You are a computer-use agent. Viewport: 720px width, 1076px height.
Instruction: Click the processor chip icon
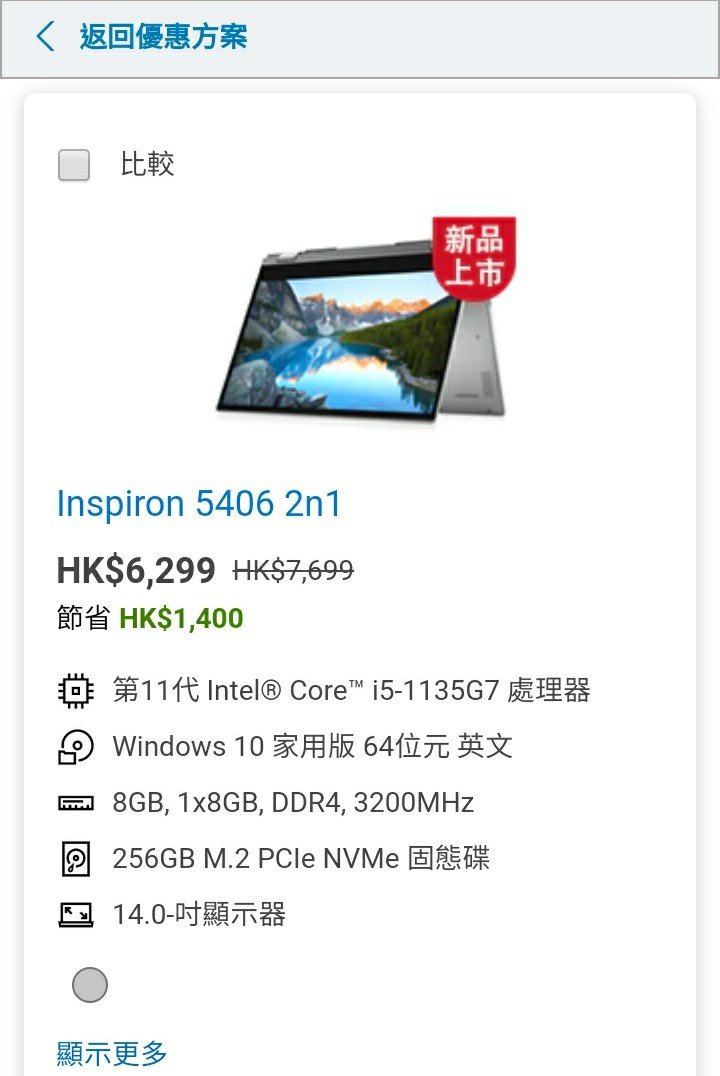click(76, 690)
